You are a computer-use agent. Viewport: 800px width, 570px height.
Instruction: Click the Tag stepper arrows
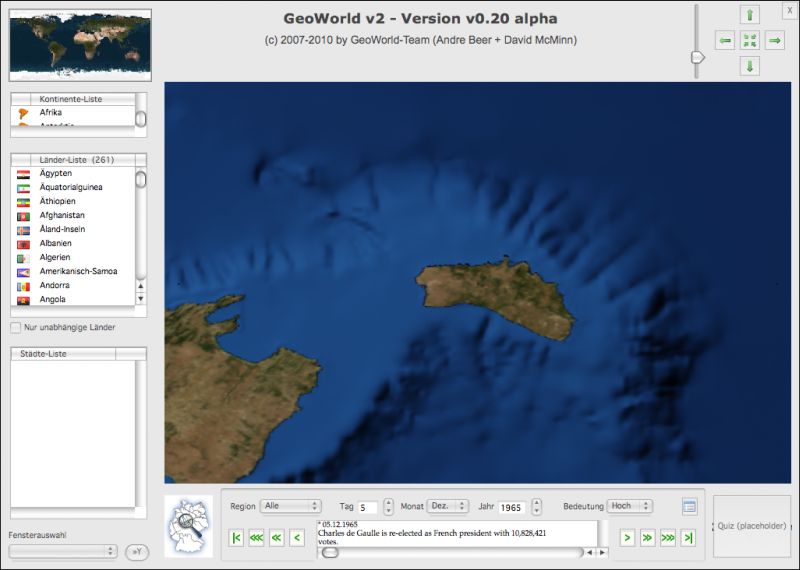coord(388,506)
